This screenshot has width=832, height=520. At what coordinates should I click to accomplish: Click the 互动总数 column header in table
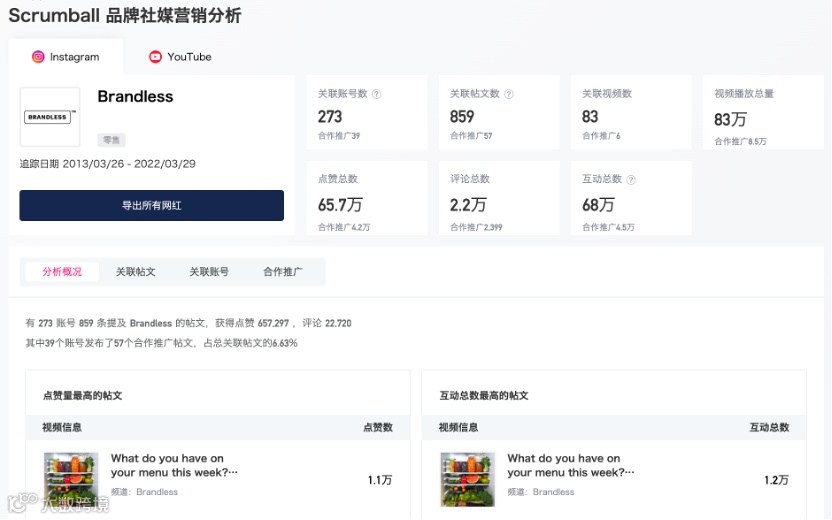point(769,428)
